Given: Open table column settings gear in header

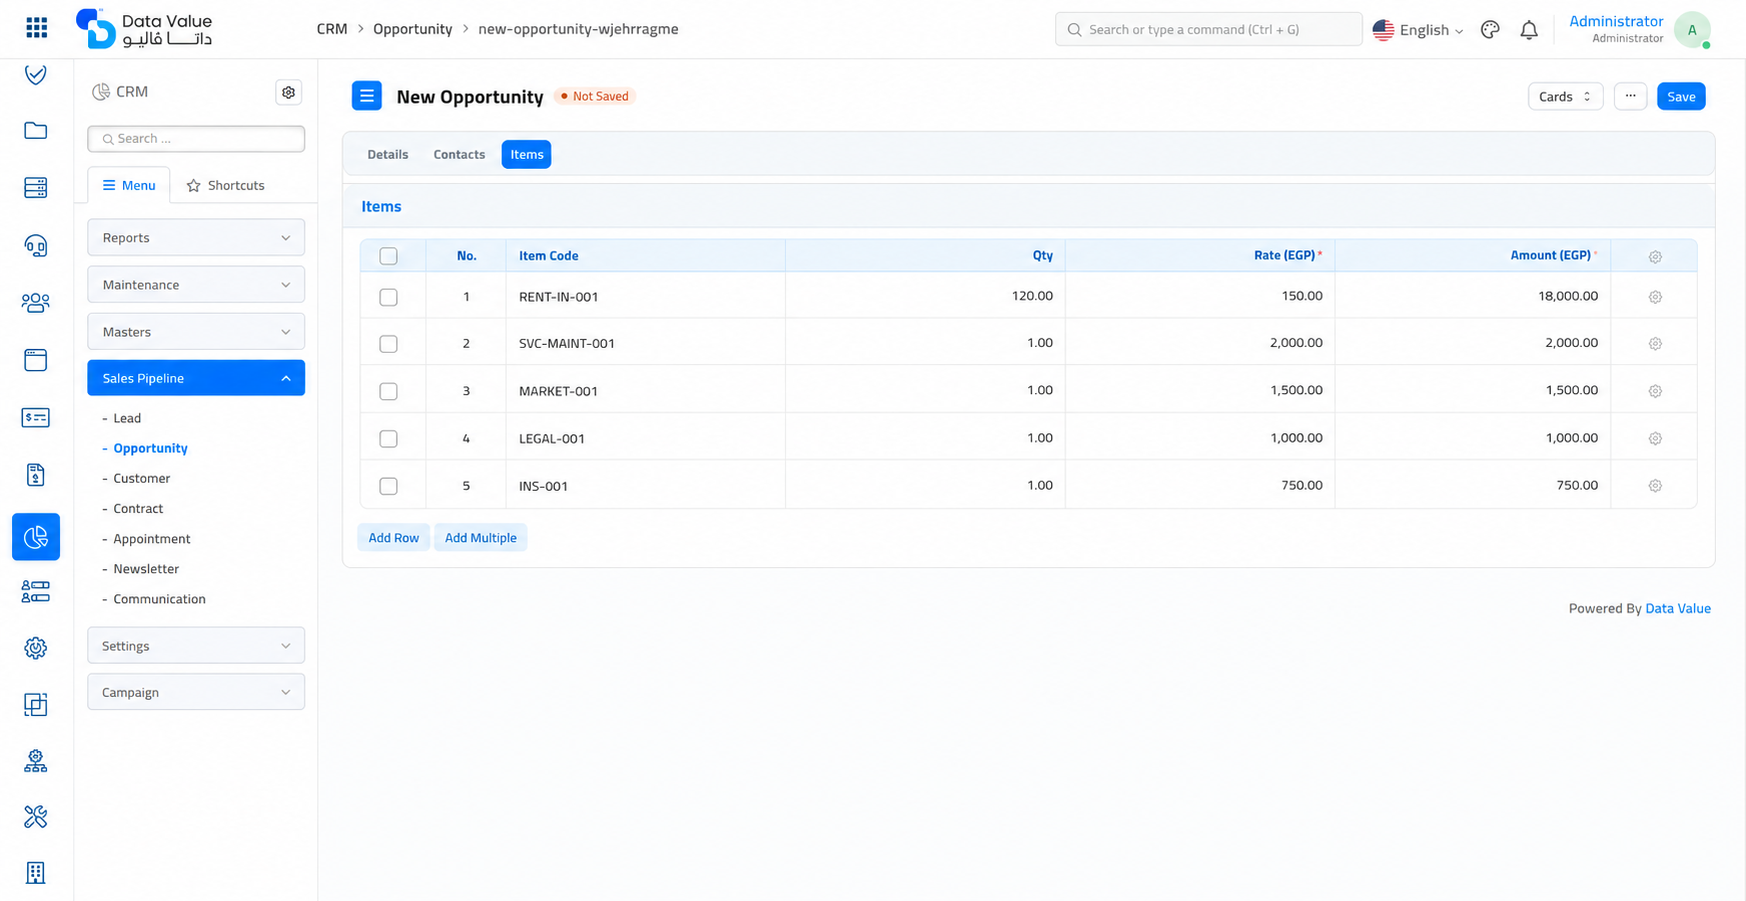Looking at the screenshot, I should 1655,257.
